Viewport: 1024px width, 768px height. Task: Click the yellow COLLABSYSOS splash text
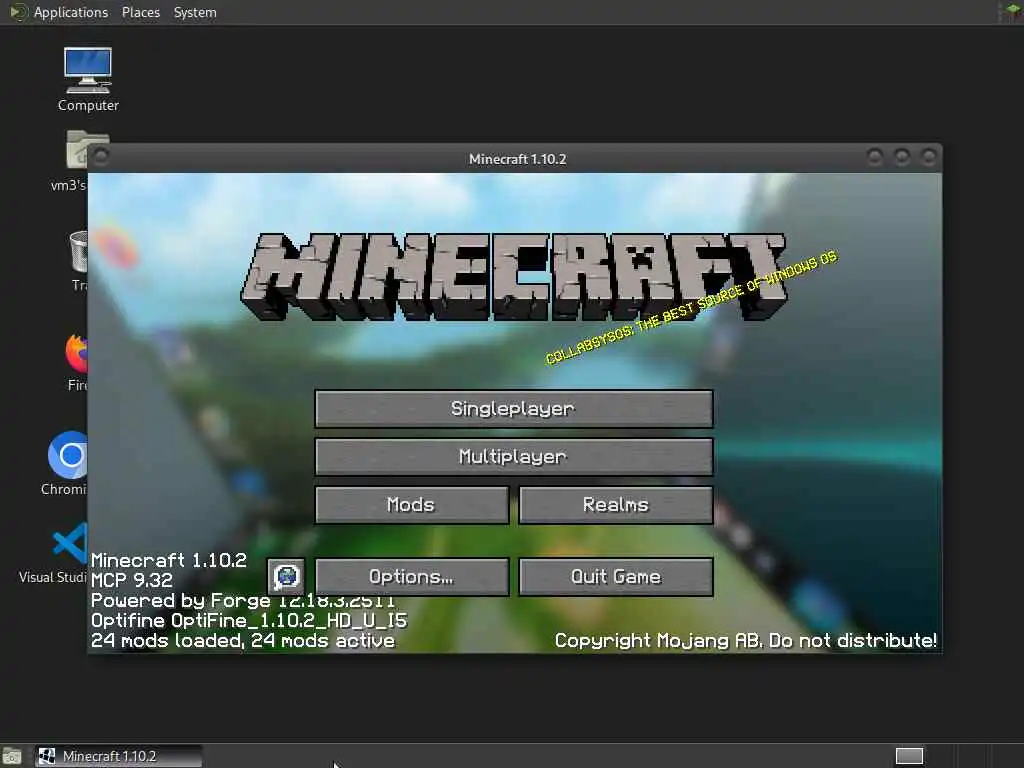click(x=692, y=308)
